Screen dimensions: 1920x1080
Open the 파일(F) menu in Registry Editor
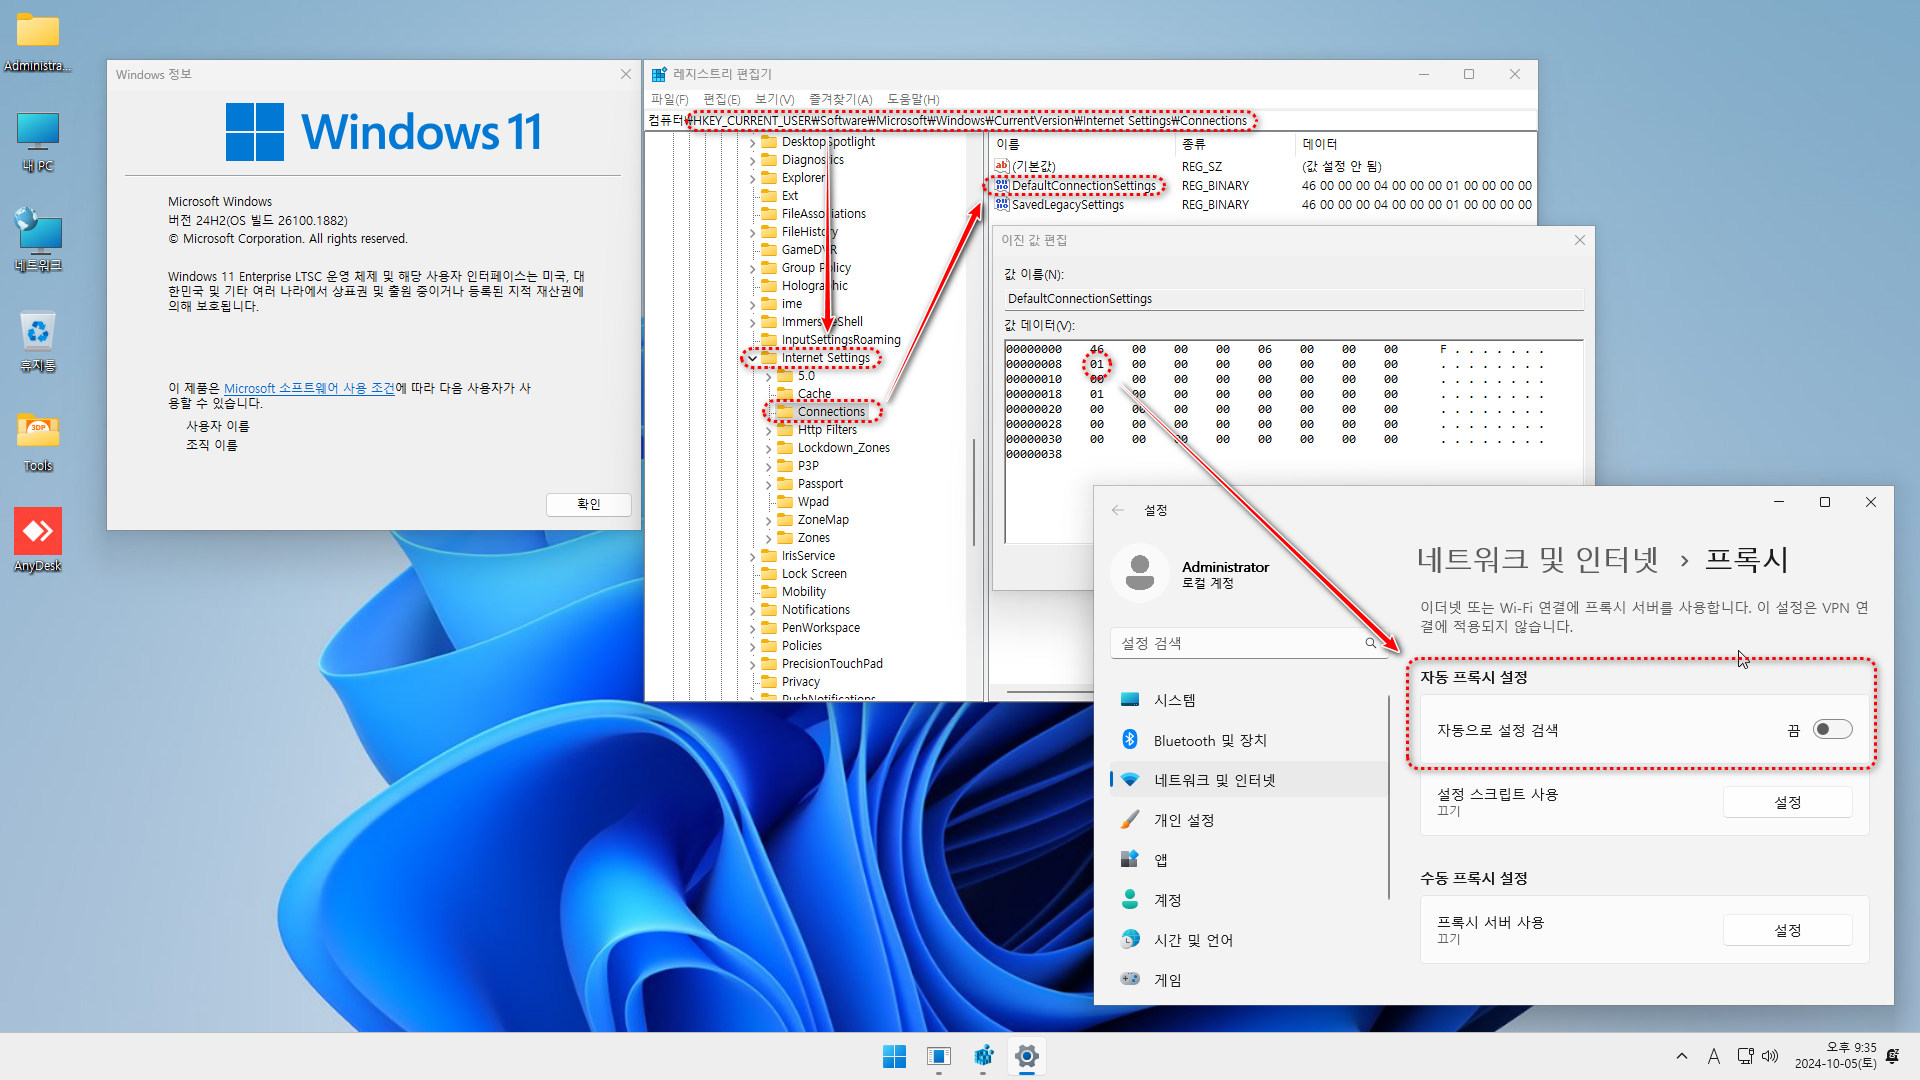[669, 99]
